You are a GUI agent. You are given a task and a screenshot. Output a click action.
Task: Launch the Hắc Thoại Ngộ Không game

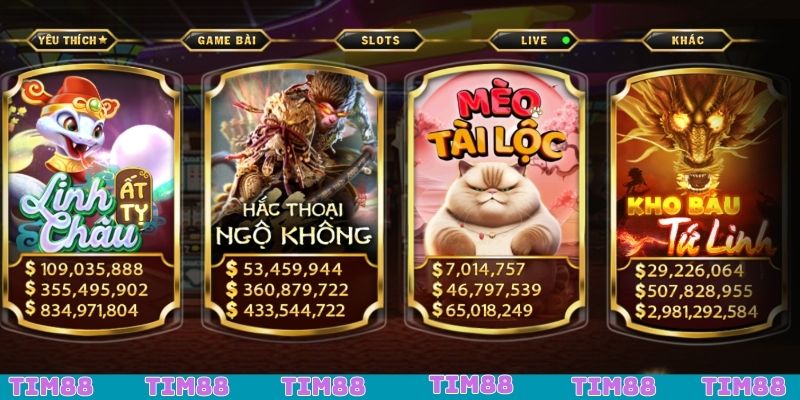[x=293, y=198]
